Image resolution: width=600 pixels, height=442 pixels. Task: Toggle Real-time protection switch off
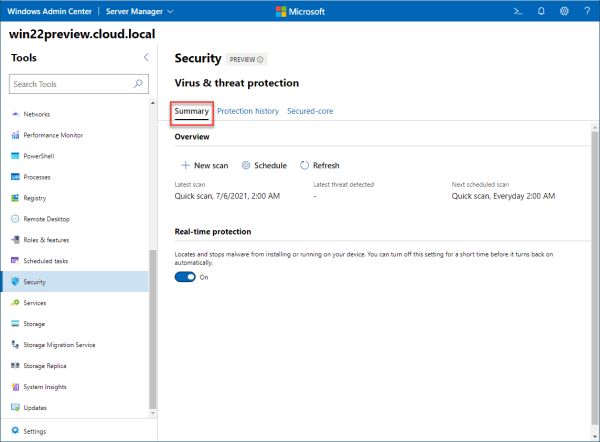pos(185,277)
